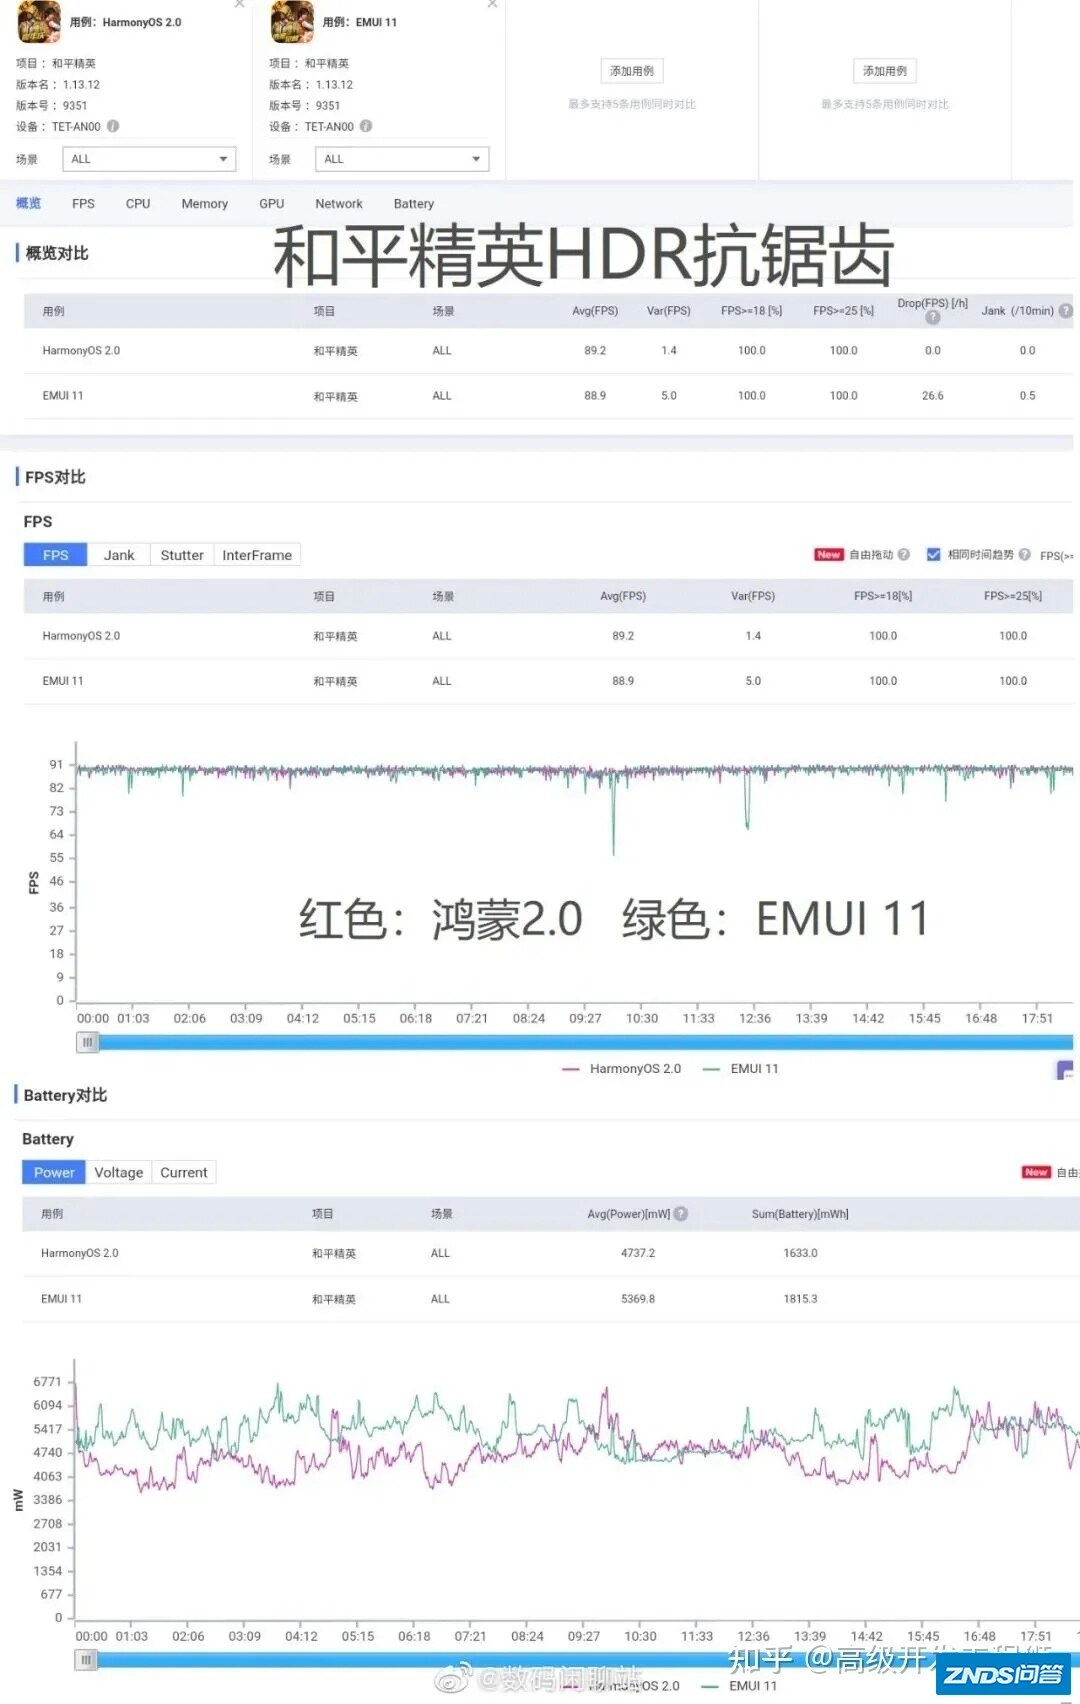Click the purple floating icon beside FPS legend
This screenshot has width=1080, height=1704.
tap(1065, 1070)
